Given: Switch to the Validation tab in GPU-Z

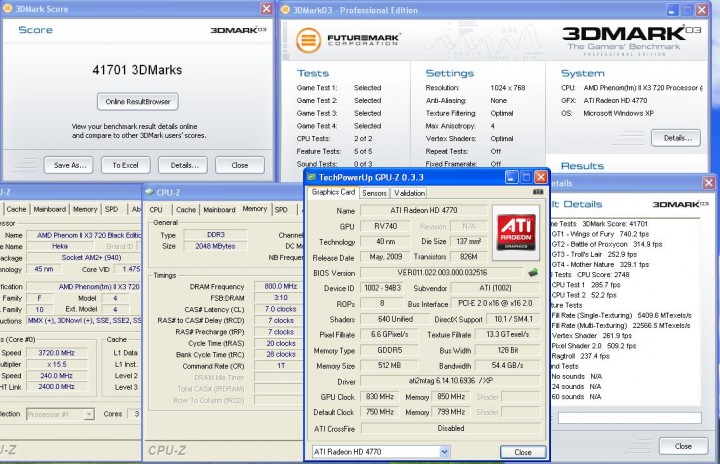Looking at the screenshot, I should (409, 193).
